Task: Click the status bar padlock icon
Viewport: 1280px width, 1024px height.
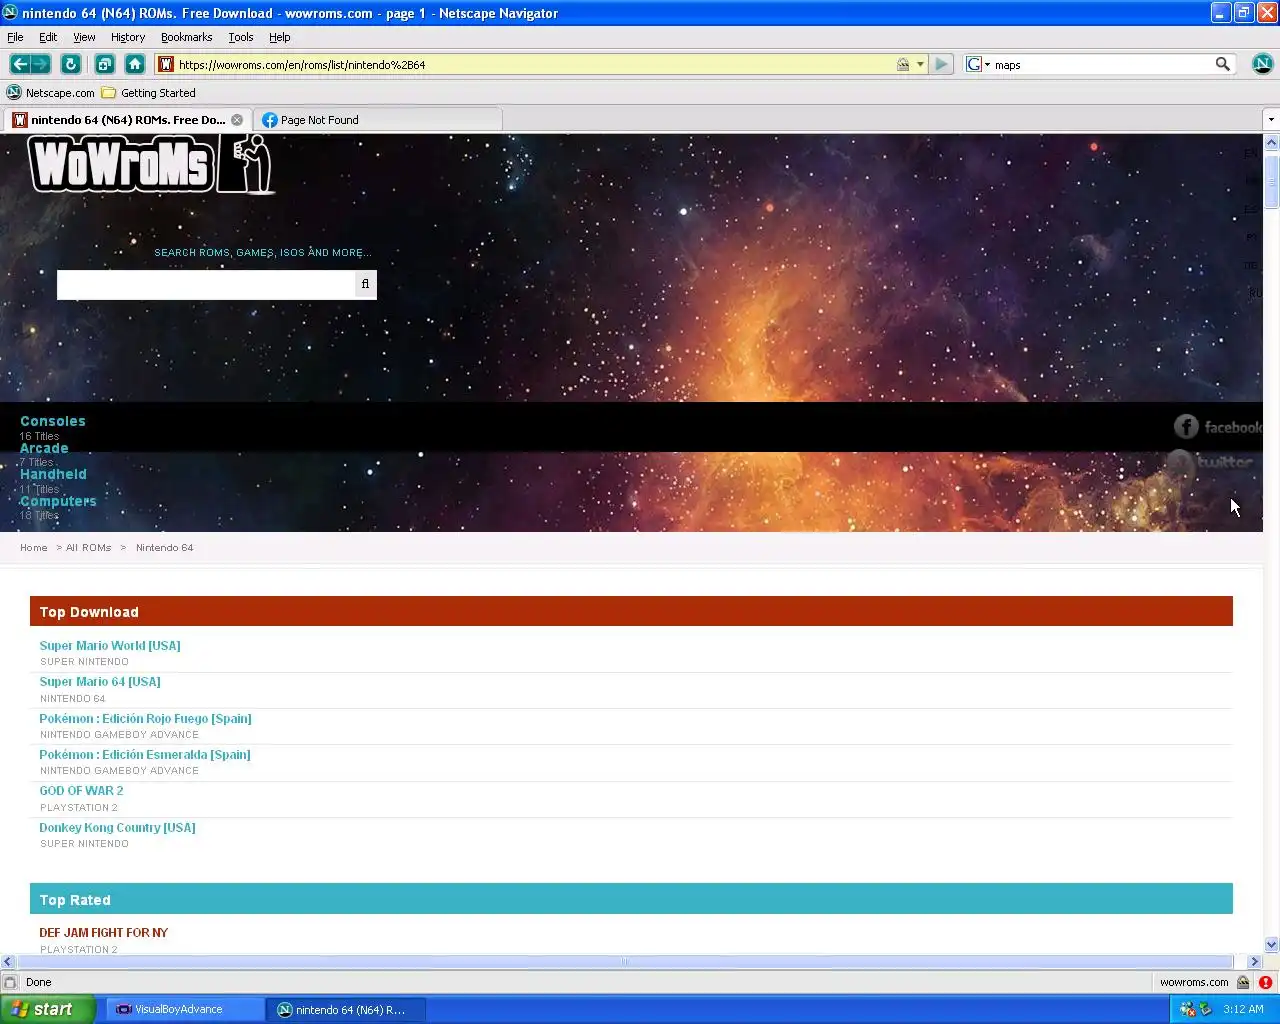Action: point(1243,982)
